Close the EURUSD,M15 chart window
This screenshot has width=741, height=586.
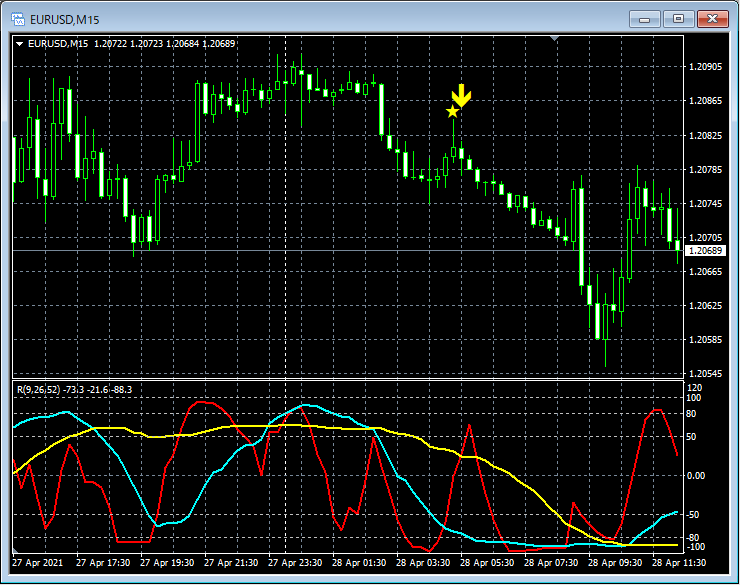click(x=713, y=19)
